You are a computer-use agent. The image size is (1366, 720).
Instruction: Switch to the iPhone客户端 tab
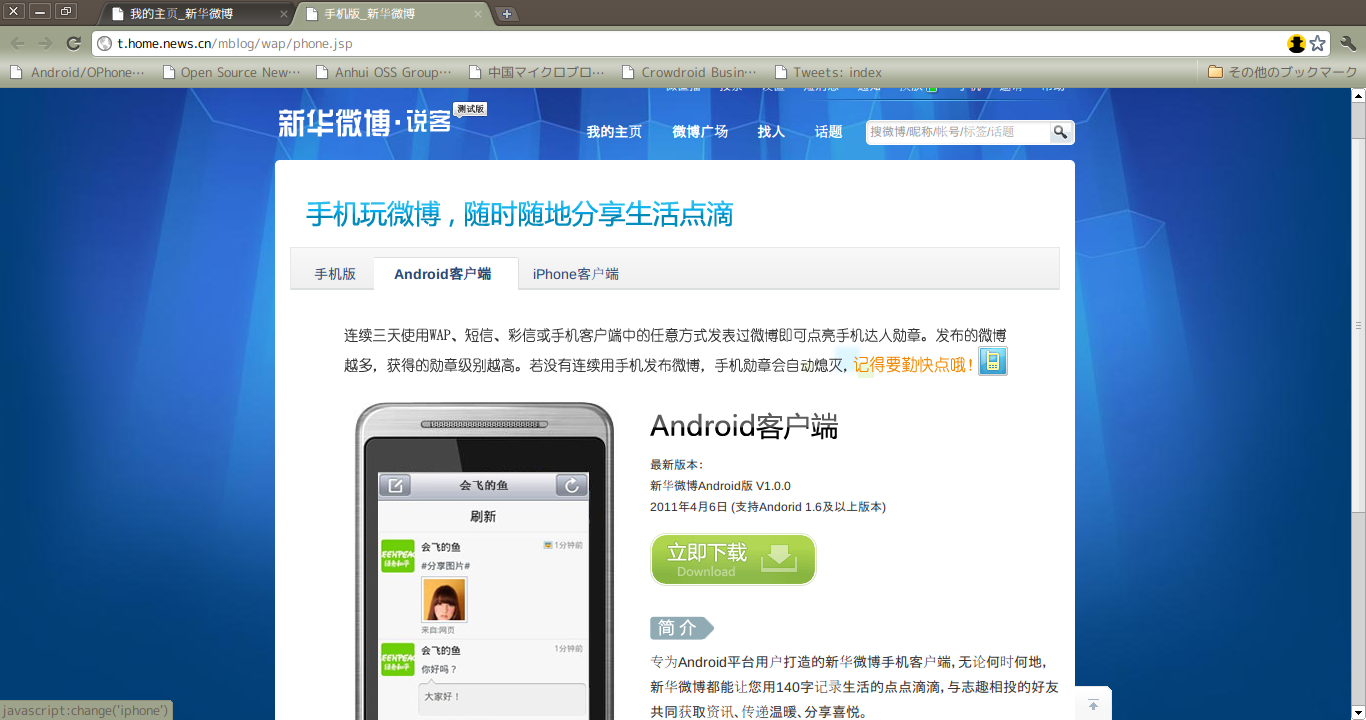point(576,274)
